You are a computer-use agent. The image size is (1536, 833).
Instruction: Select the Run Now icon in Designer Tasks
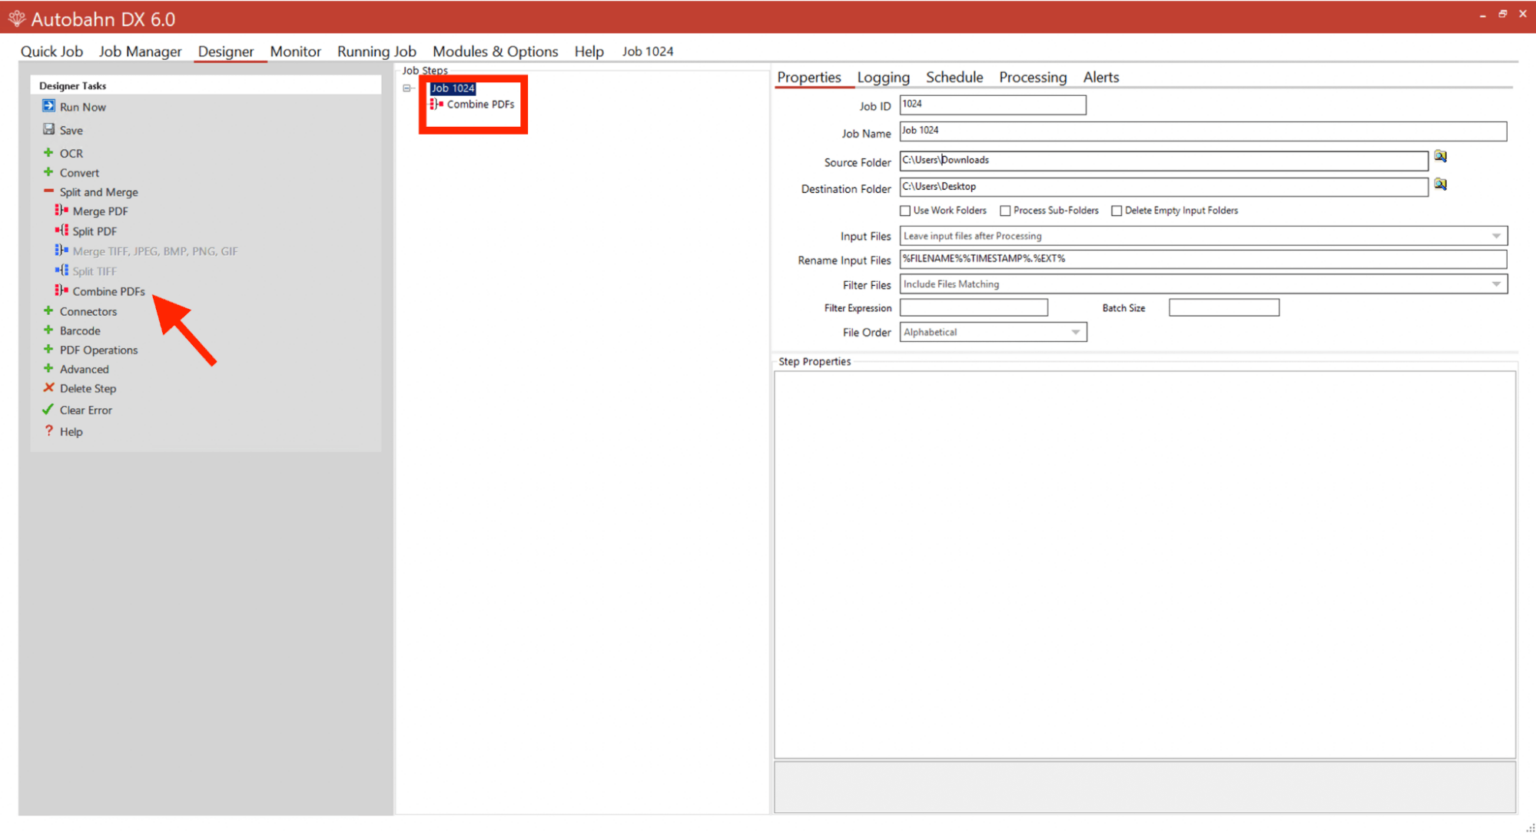48,106
